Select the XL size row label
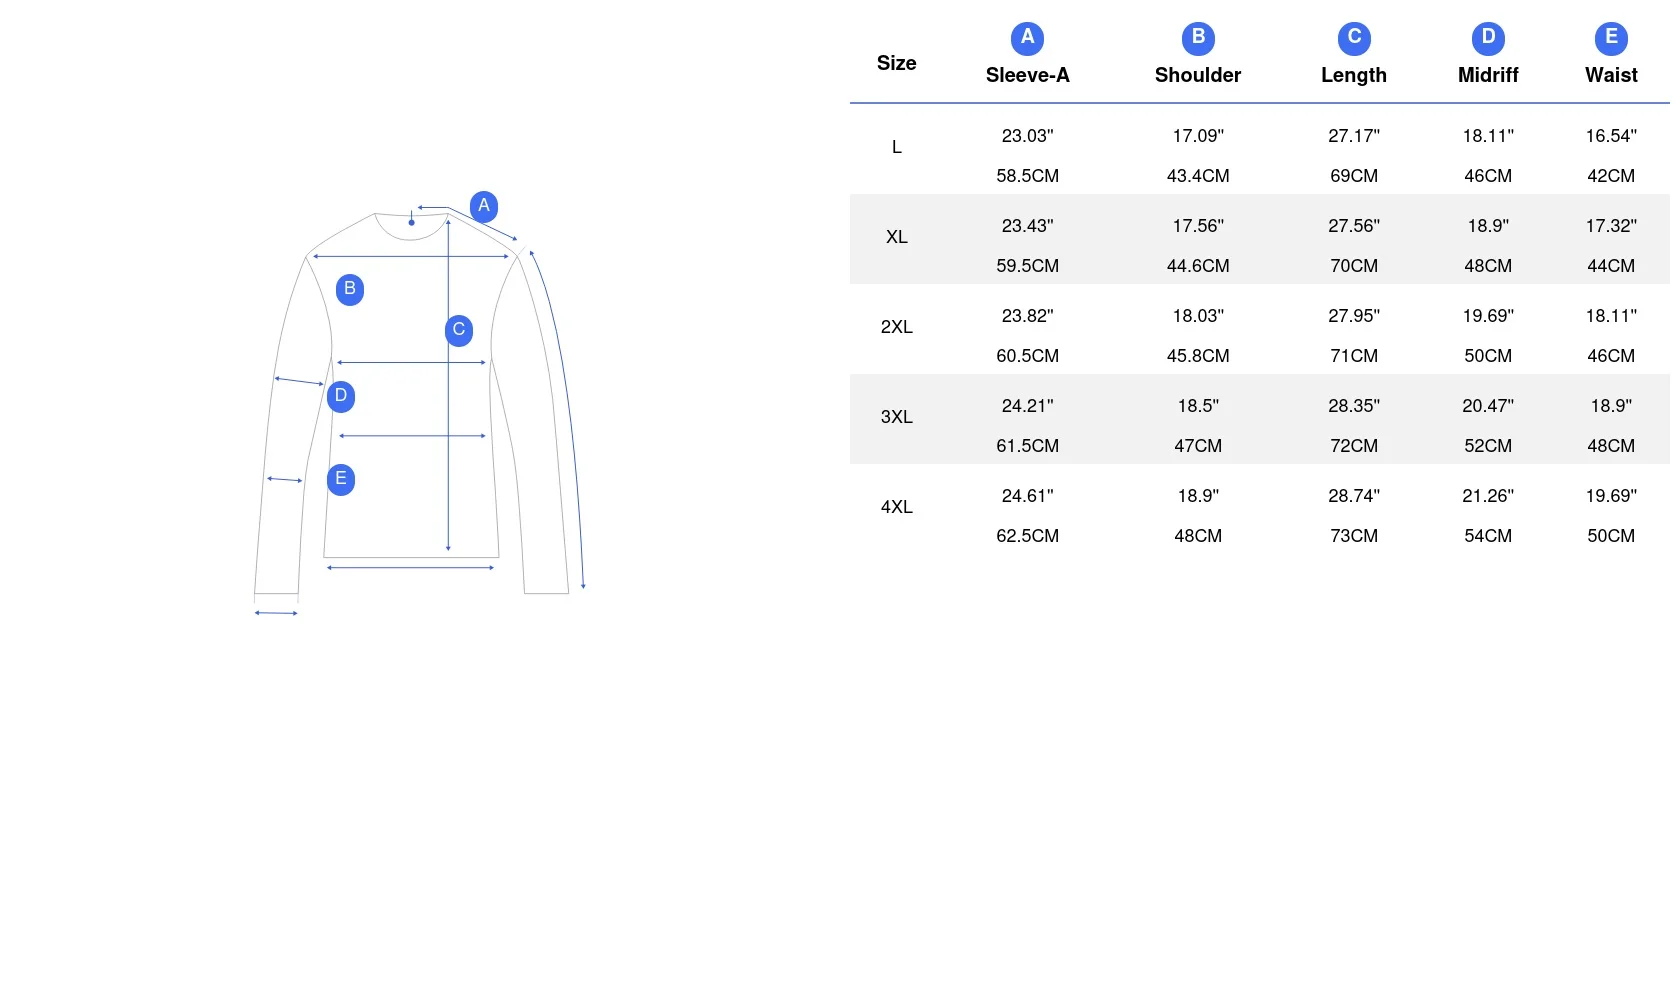 pos(897,237)
